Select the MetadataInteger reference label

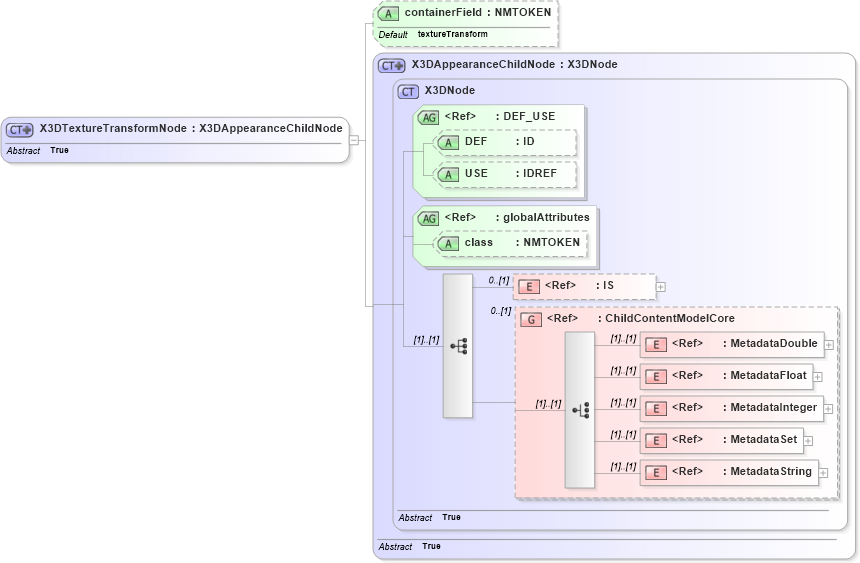[x=744, y=407]
